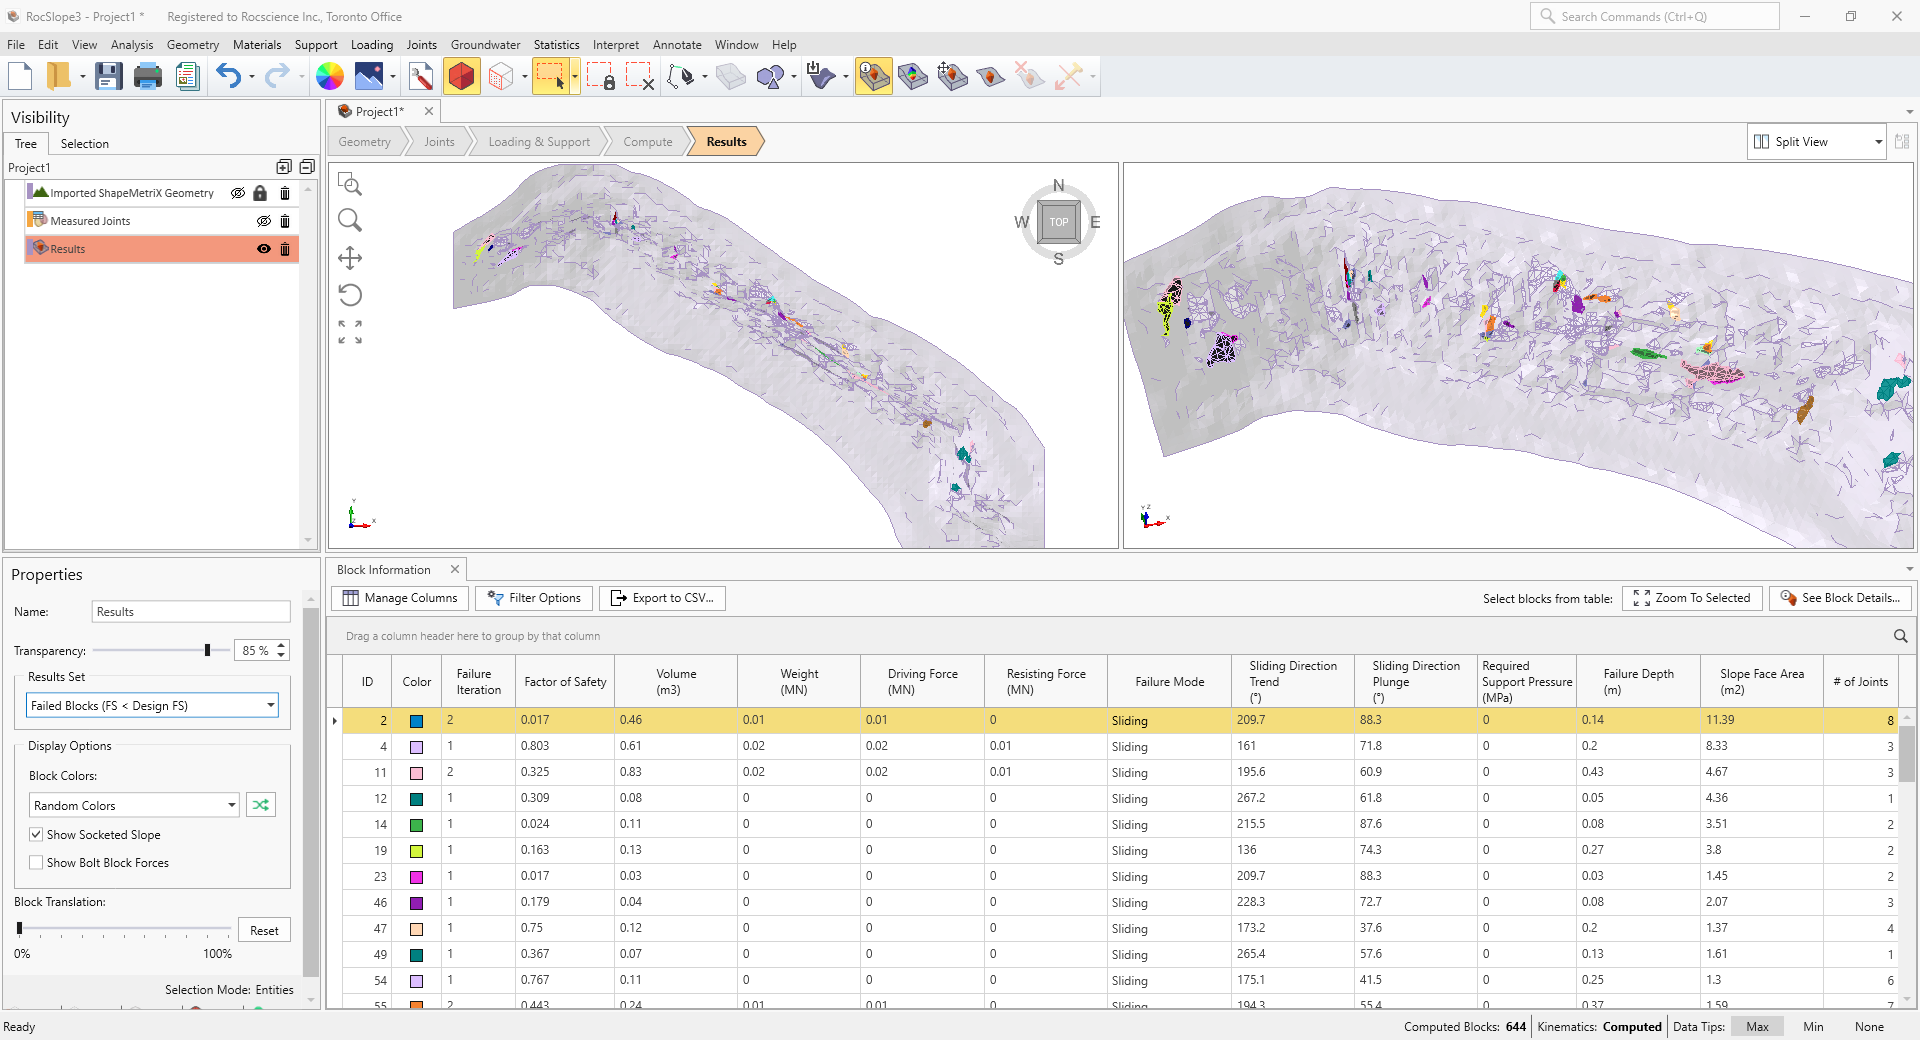
Task: Click the zoom extents icon
Action: 349,332
